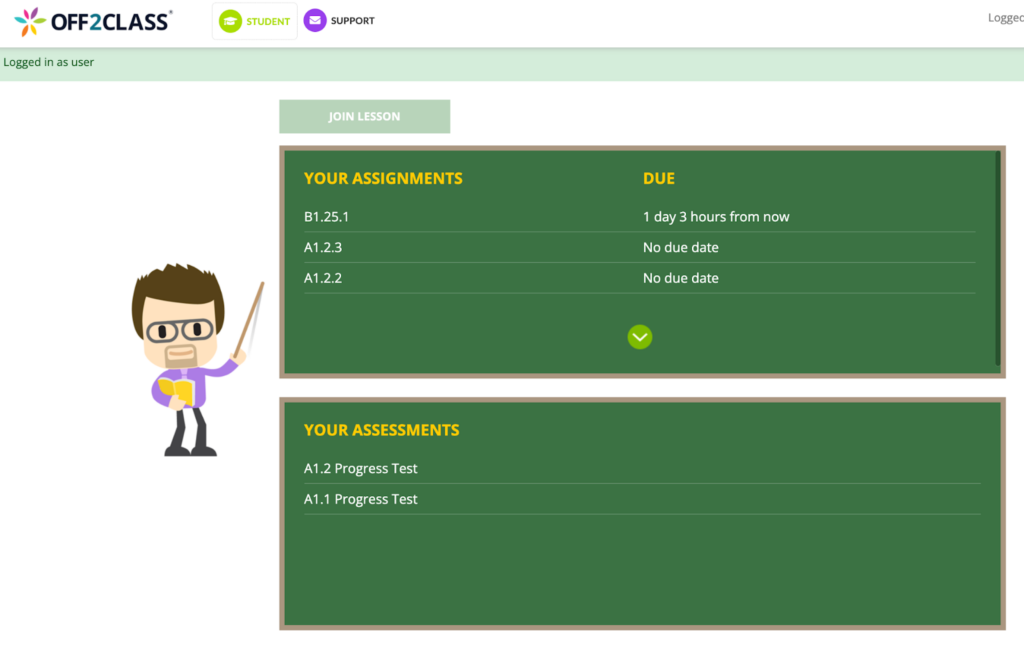The image size is (1024, 646).
Task: Open assignment B1.25.1
Action: (327, 216)
